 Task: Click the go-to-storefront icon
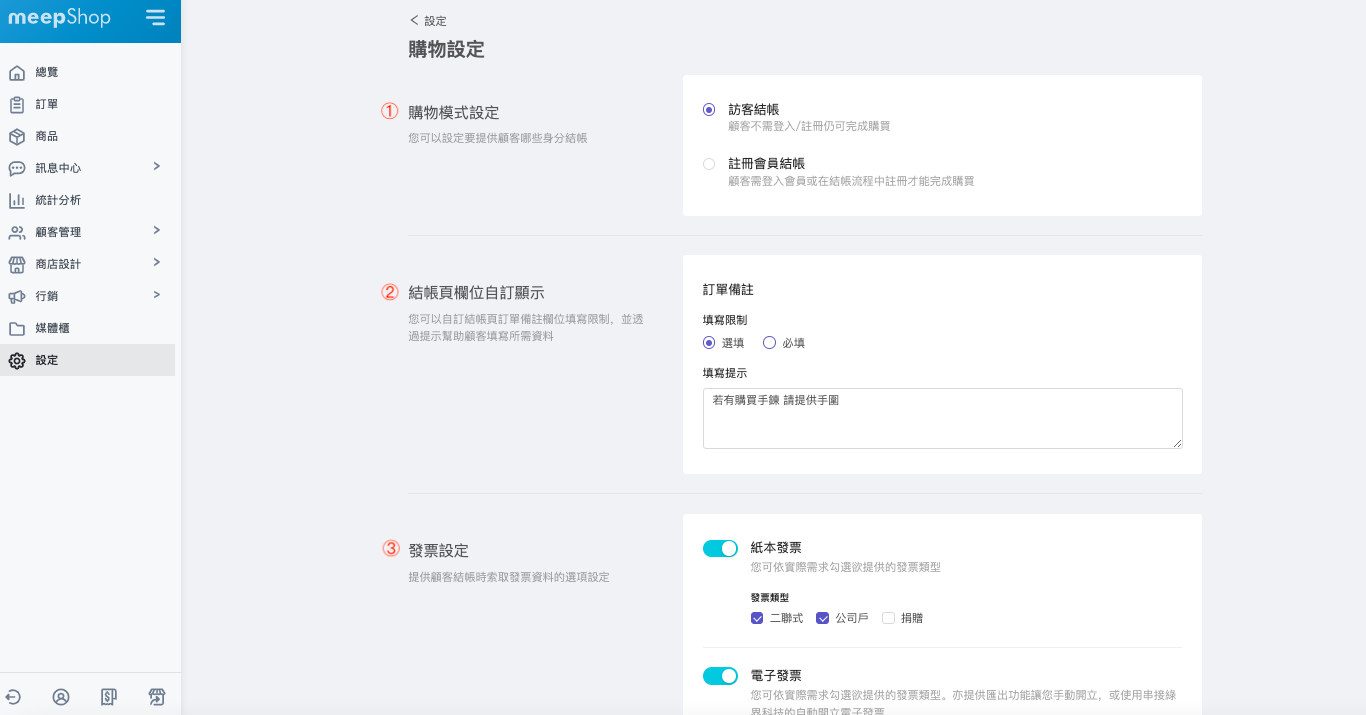[x=157, y=697]
